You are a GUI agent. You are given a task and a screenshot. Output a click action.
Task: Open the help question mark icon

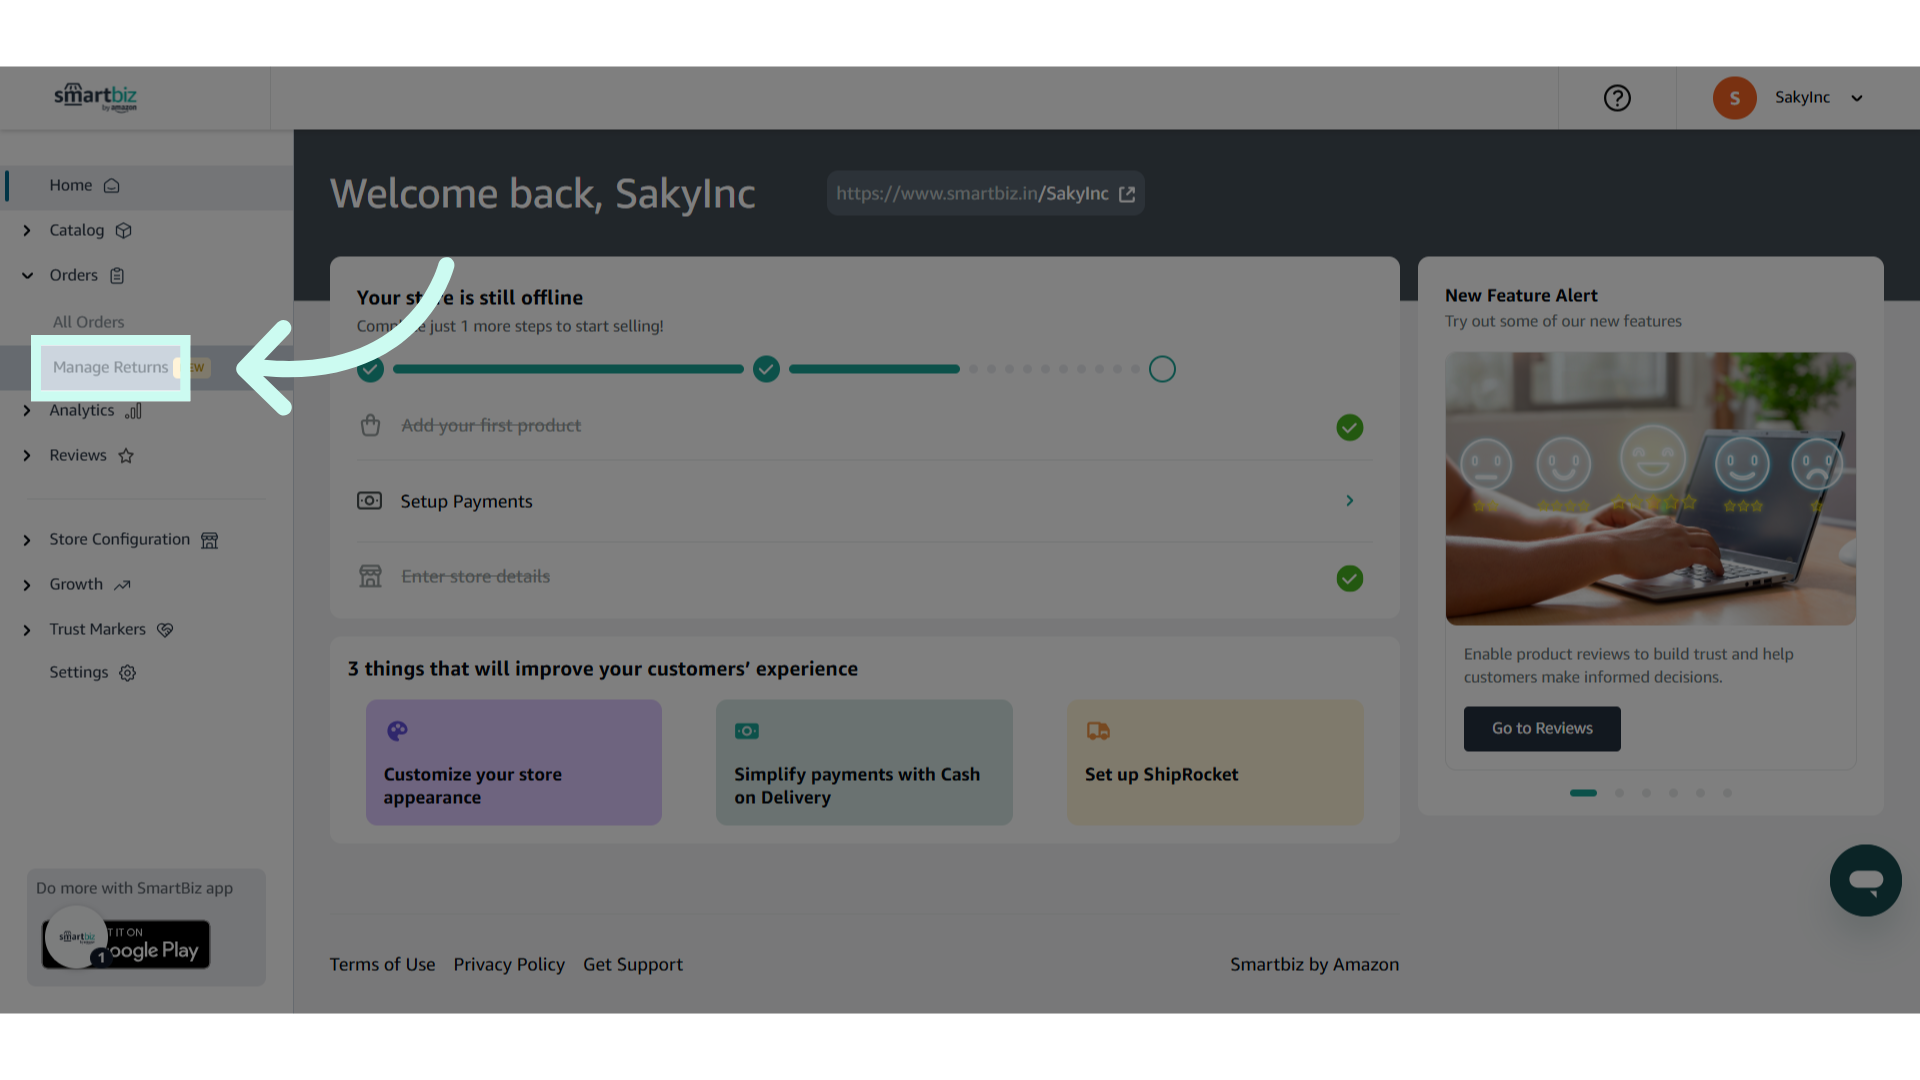1617,98
